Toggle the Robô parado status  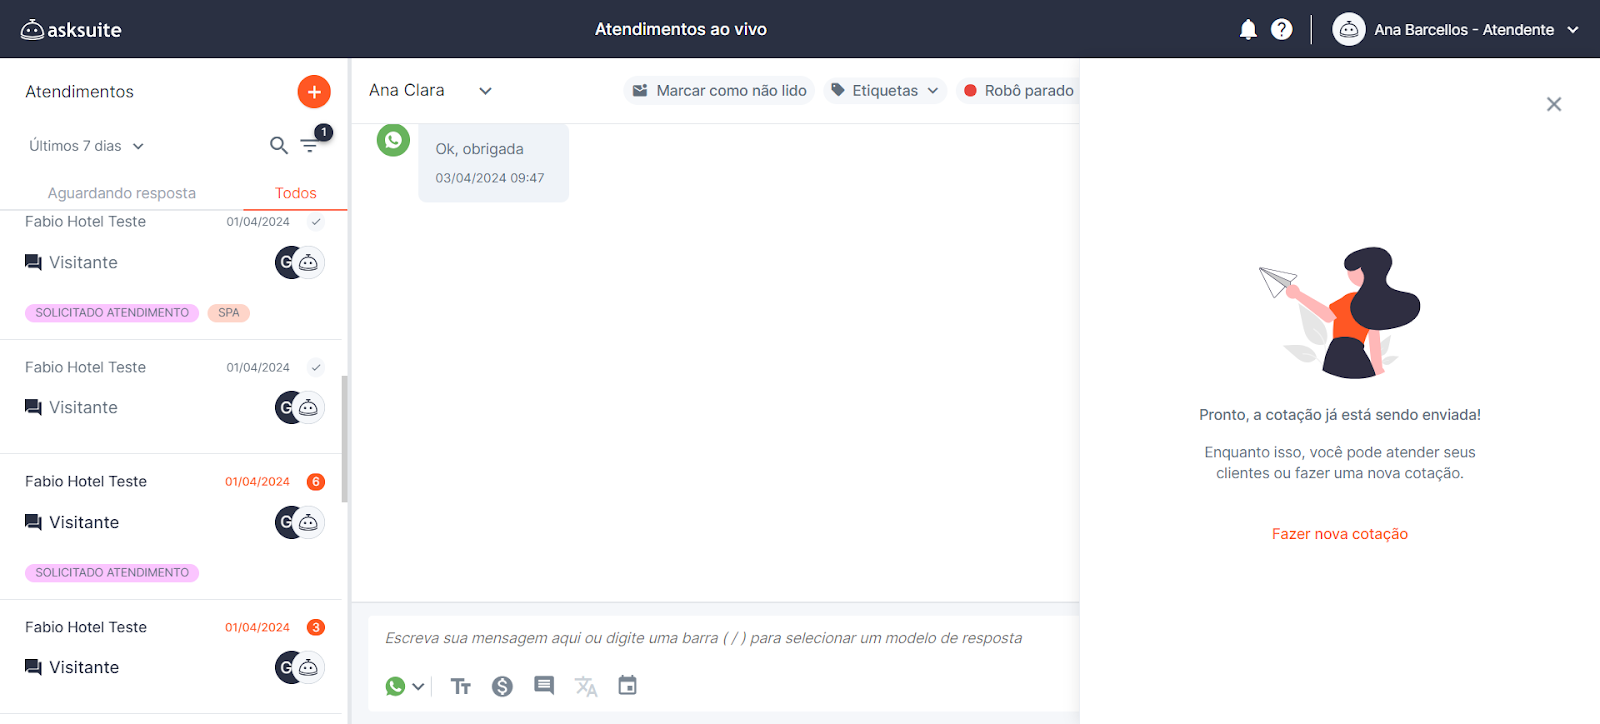coord(1018,91)
